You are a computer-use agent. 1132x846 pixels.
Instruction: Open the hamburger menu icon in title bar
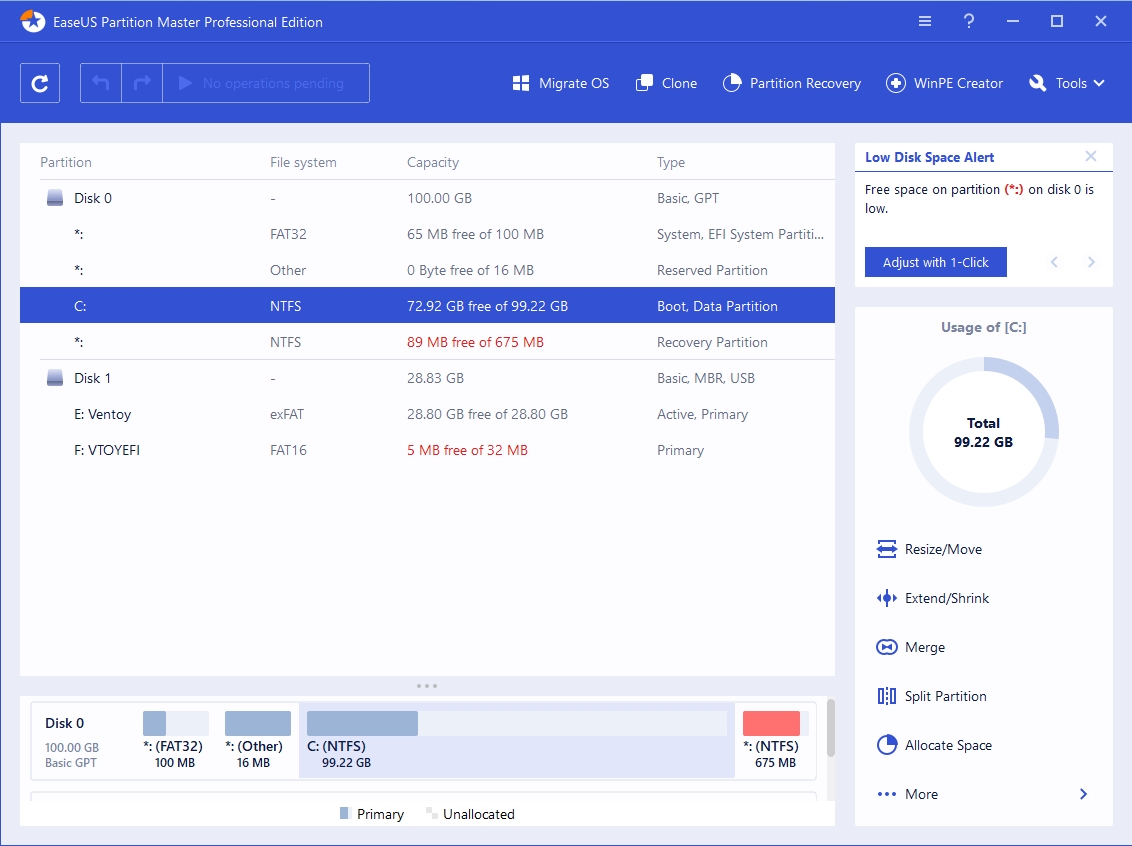(x=925, y=21)
